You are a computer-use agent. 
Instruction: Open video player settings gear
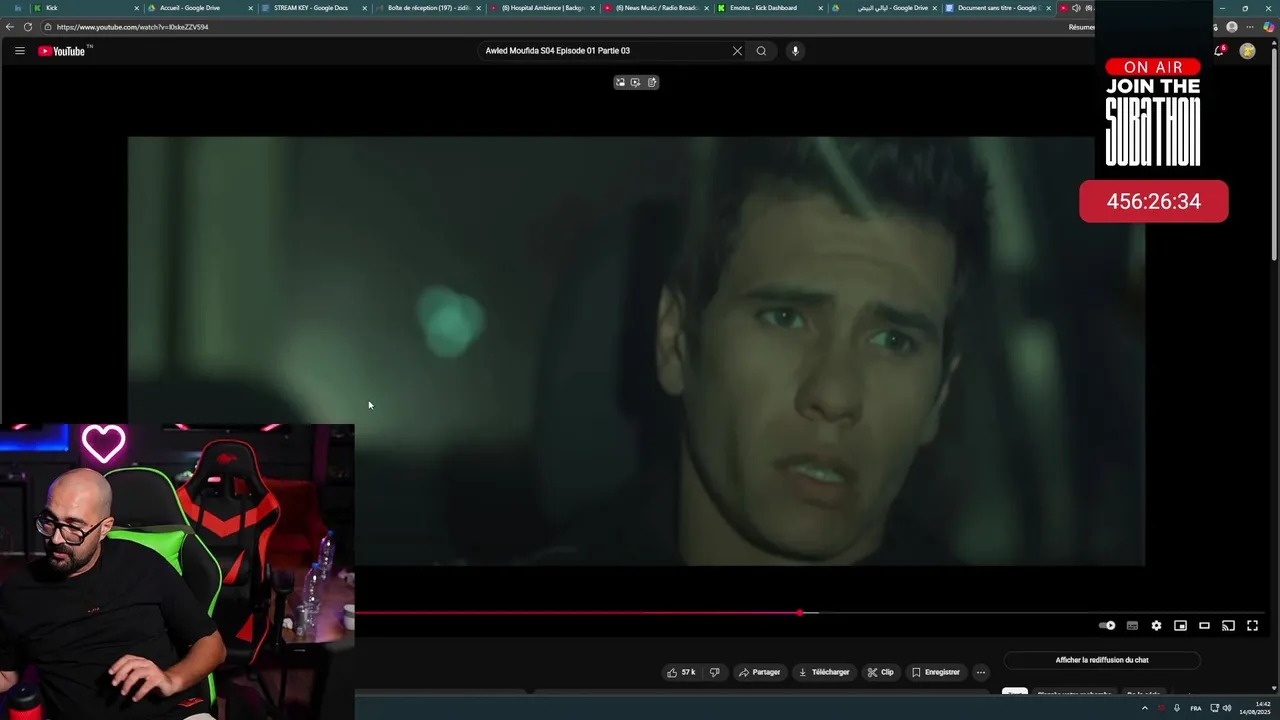click(x=1156, y=626)
